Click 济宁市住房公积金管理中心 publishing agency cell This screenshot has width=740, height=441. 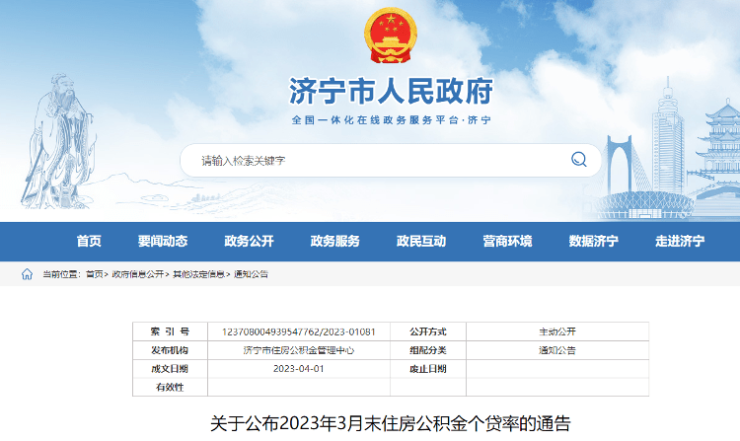pyautogui.click(x=298, y=350)
